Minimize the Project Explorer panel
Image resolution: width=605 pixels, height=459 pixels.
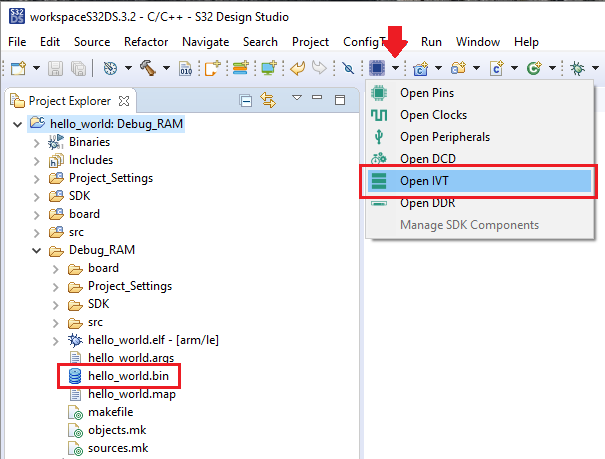click(x=317, y=98)
